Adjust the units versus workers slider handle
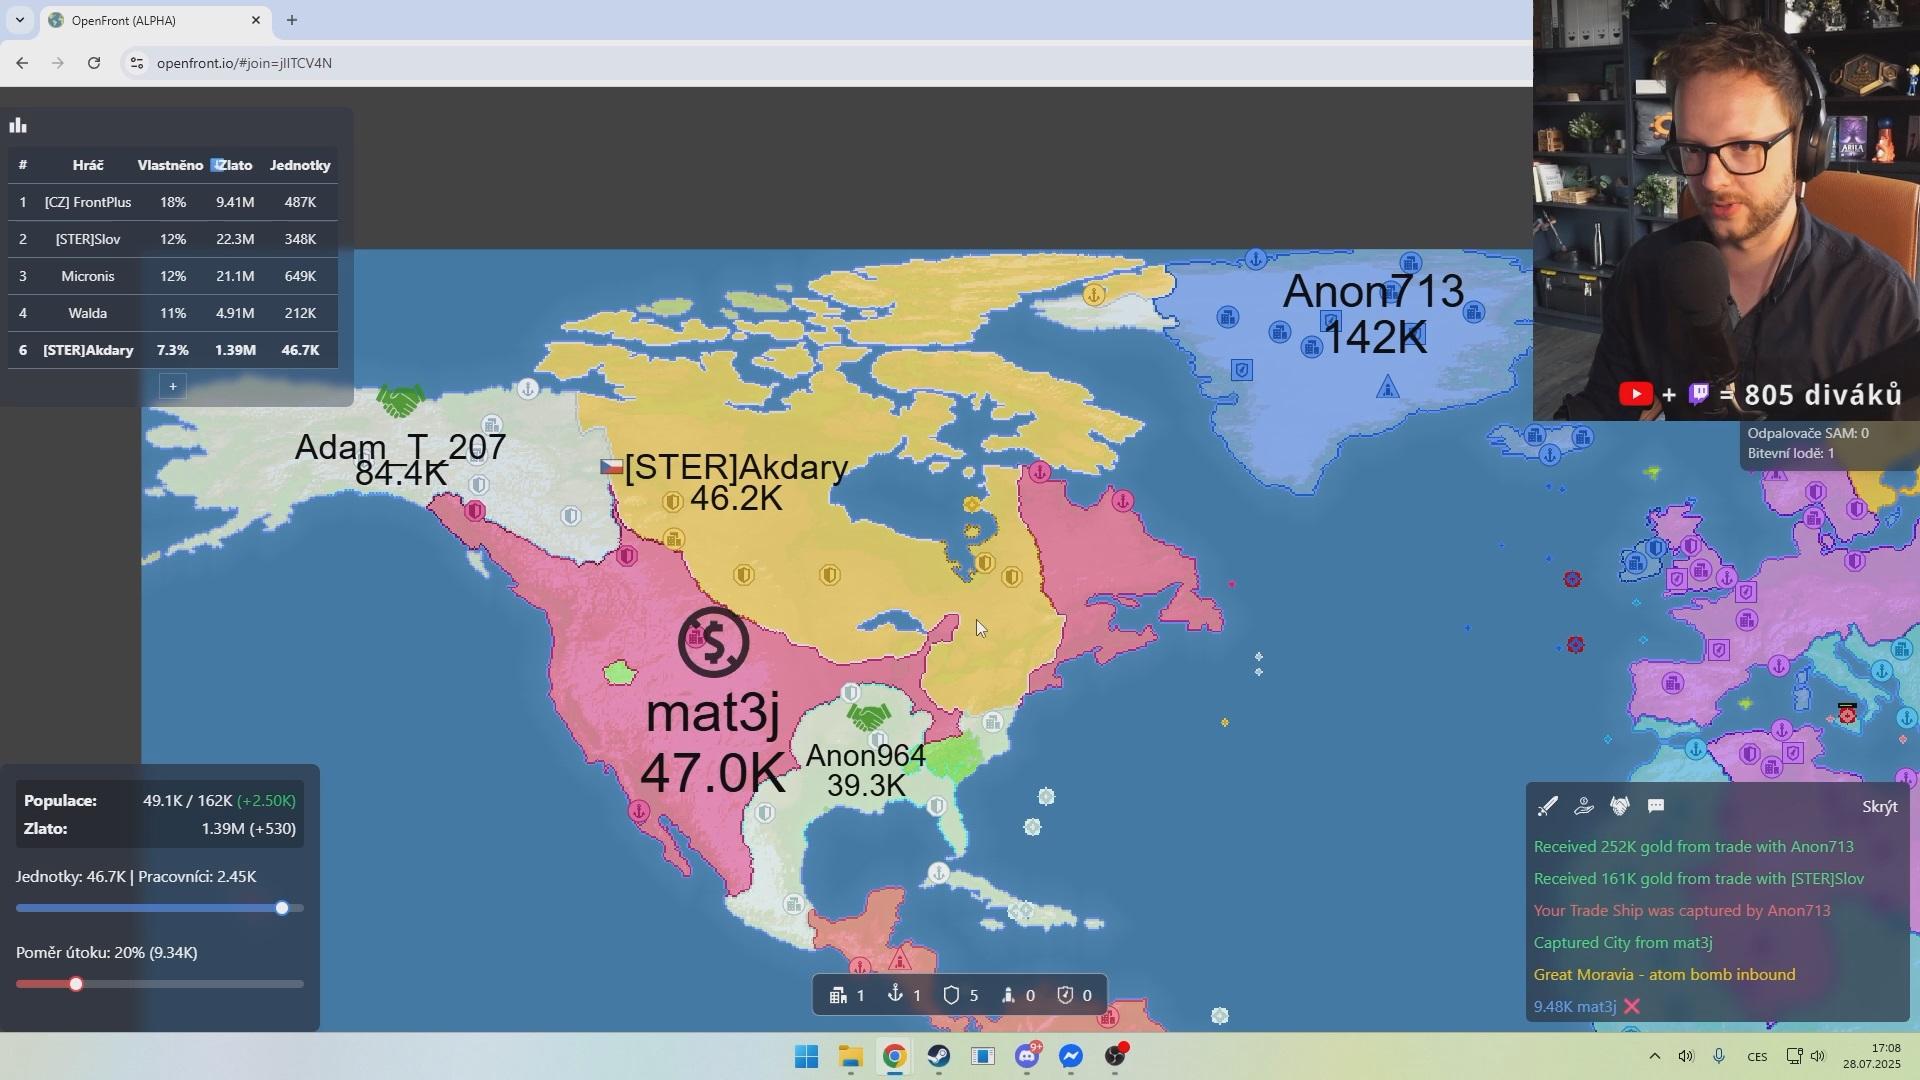The width and height of the screenshot is (1920, 1080). (282, 908)
